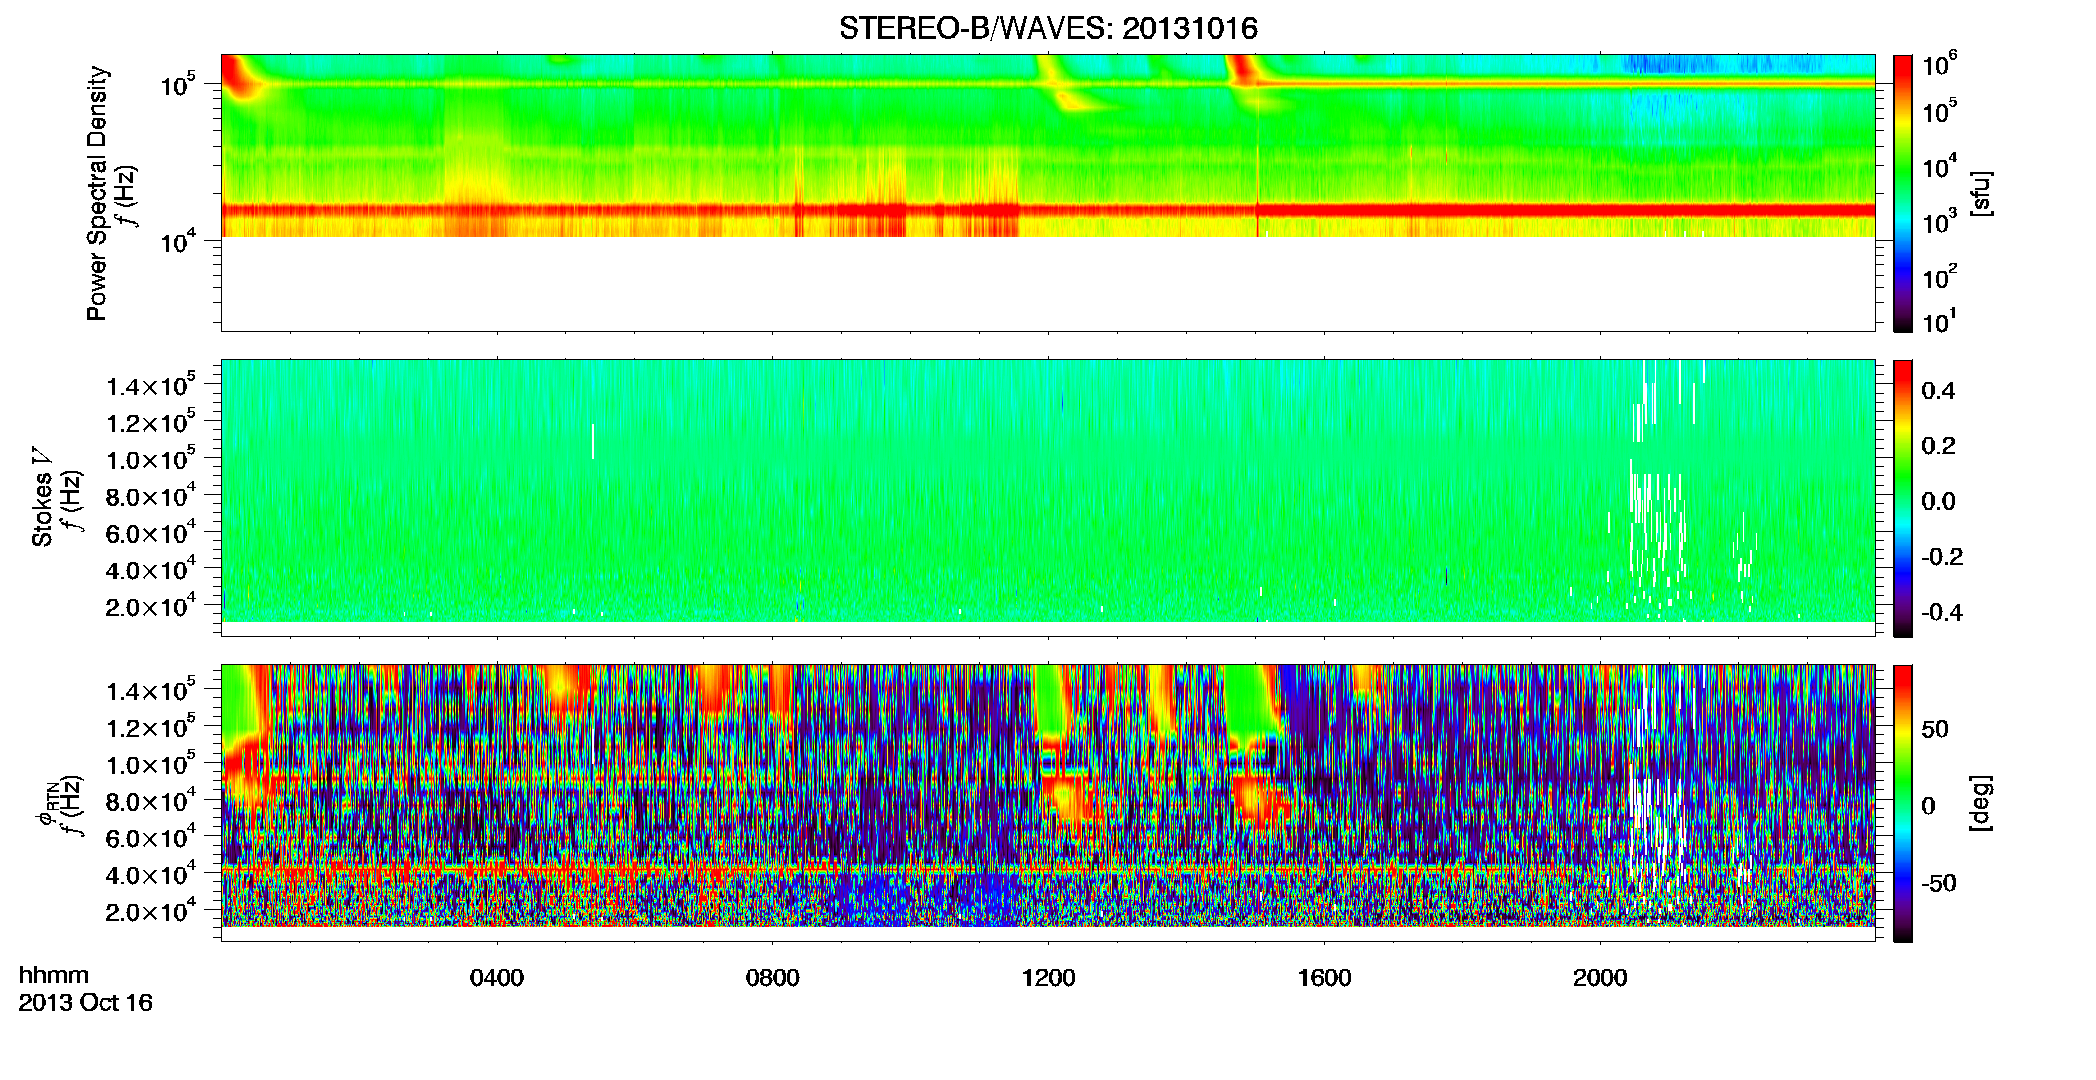Click the 2.0×10^4 tick in the Stokes V panel

coord(151,606)
